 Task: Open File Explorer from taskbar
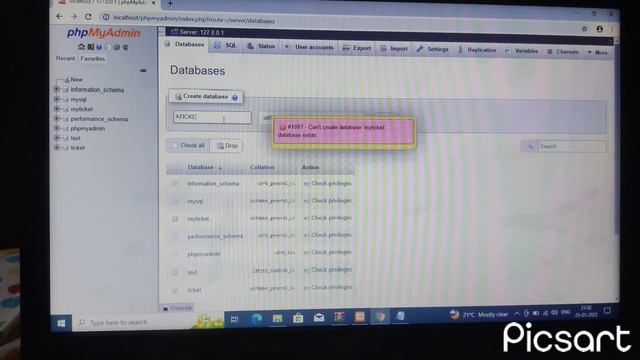(277, 318)
